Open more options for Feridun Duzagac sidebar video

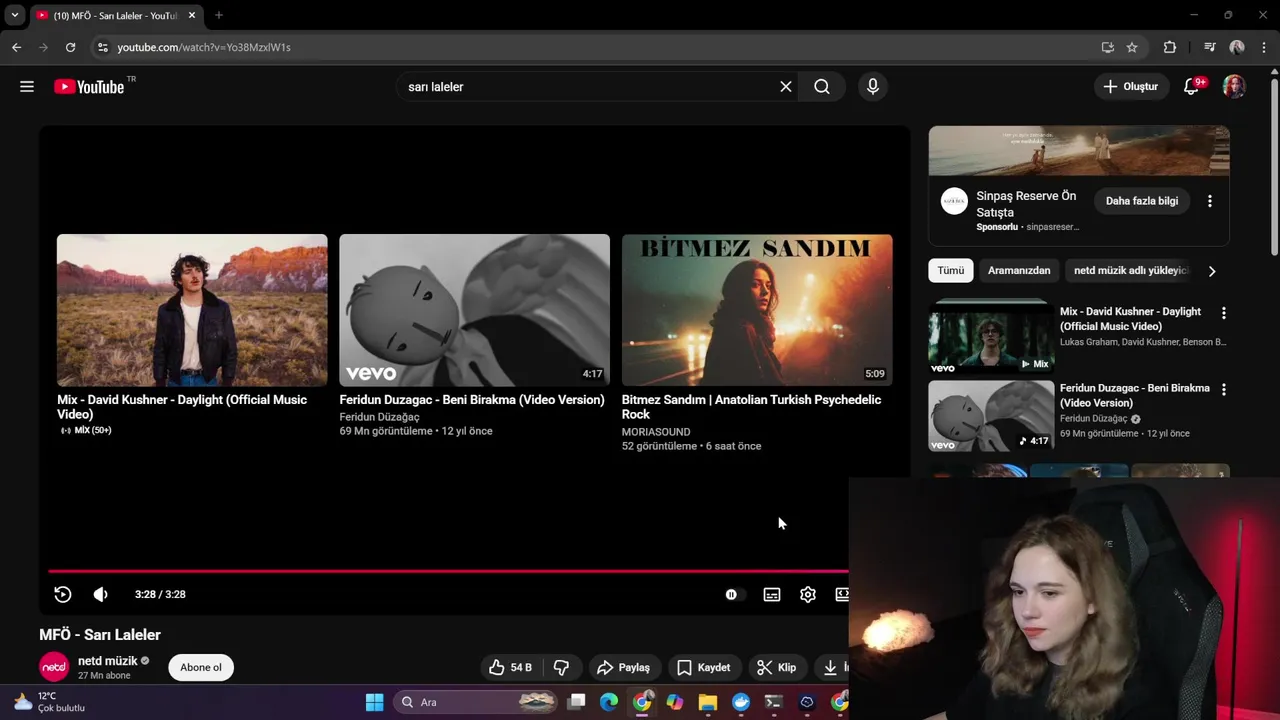1223,389
